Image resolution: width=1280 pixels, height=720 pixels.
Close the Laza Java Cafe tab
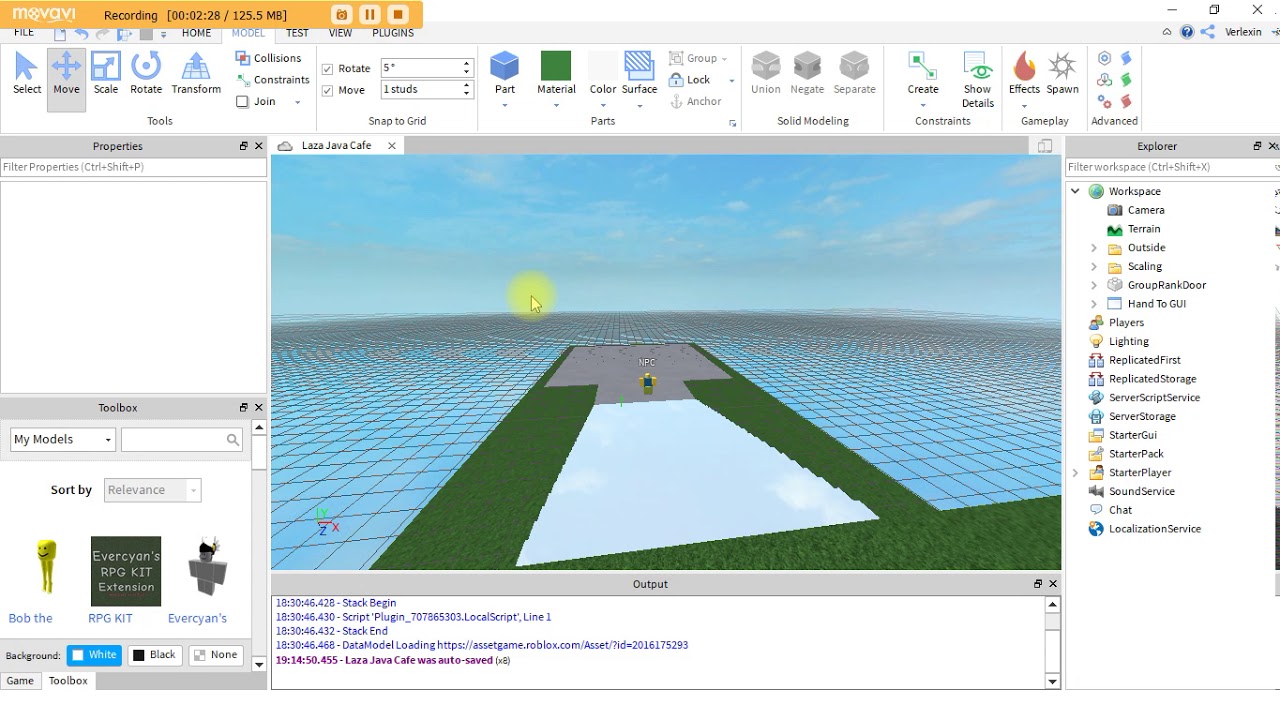coord(392,146)
